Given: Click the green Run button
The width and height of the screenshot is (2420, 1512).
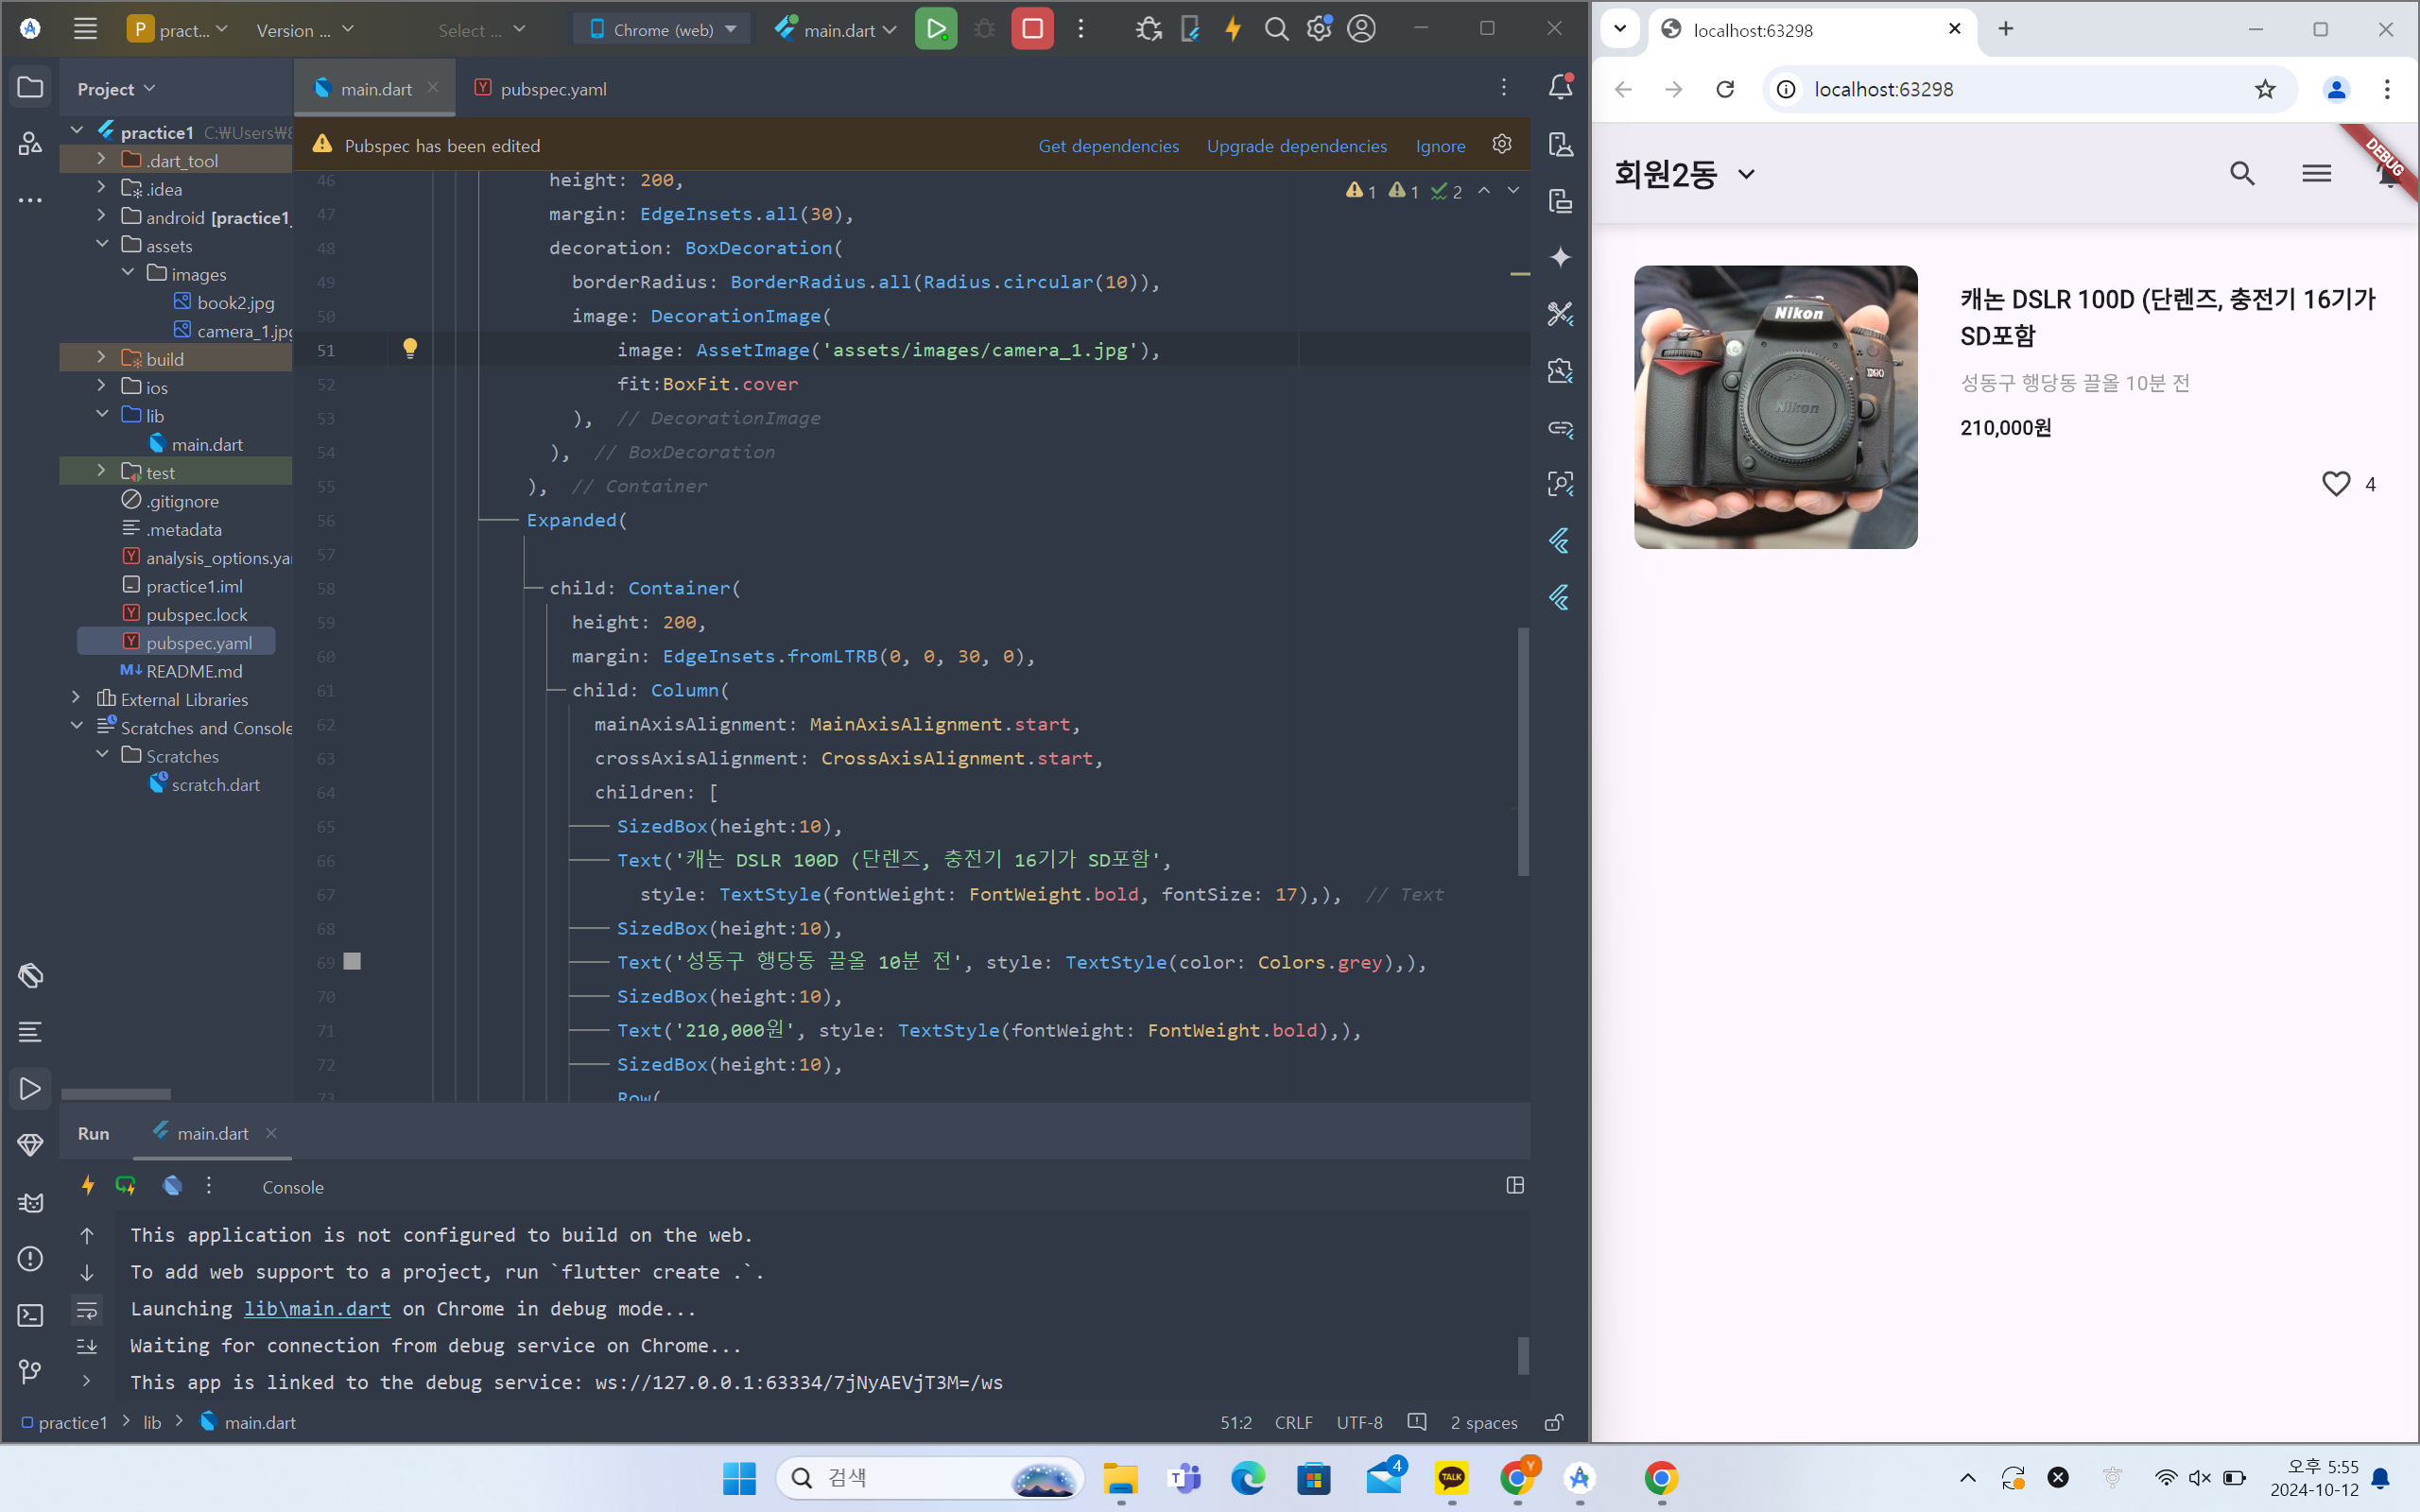Looking at the screenshot, I should click(936, 29).
